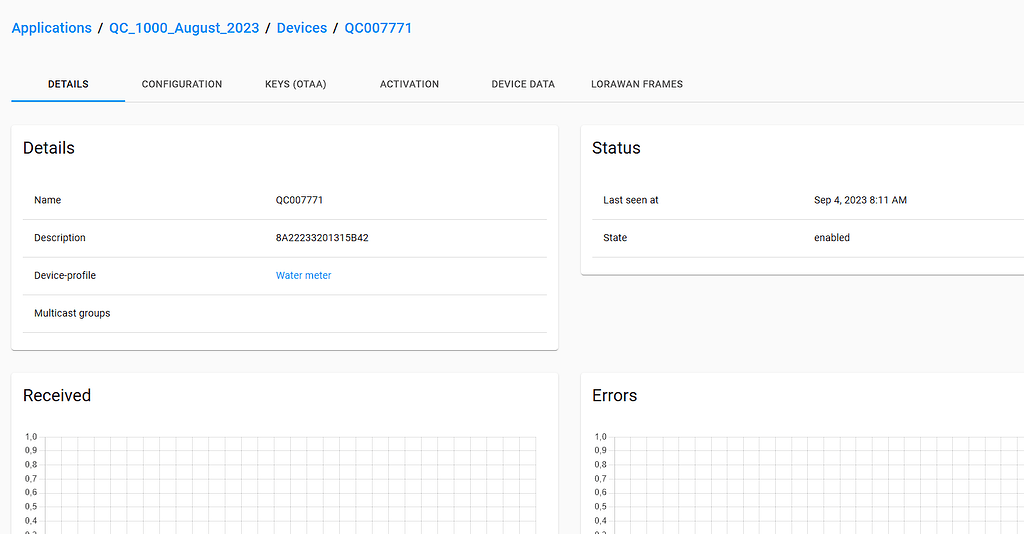The image size is (1024, 534).
Task: Click the Errors chart heading
Action: 614,396
